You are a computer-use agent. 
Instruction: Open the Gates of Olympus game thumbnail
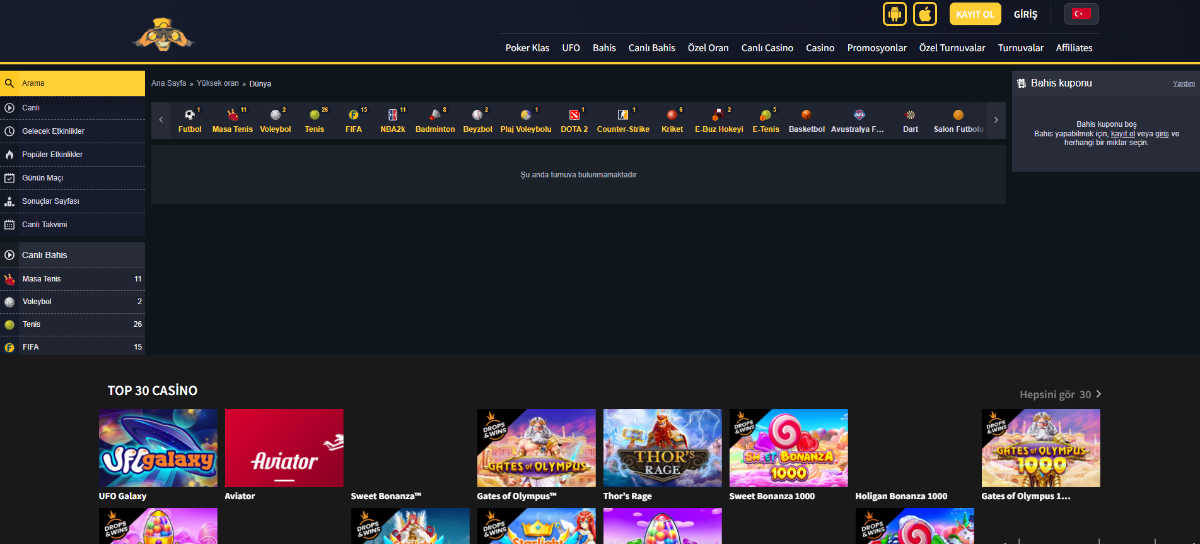[x=536, y=448]
